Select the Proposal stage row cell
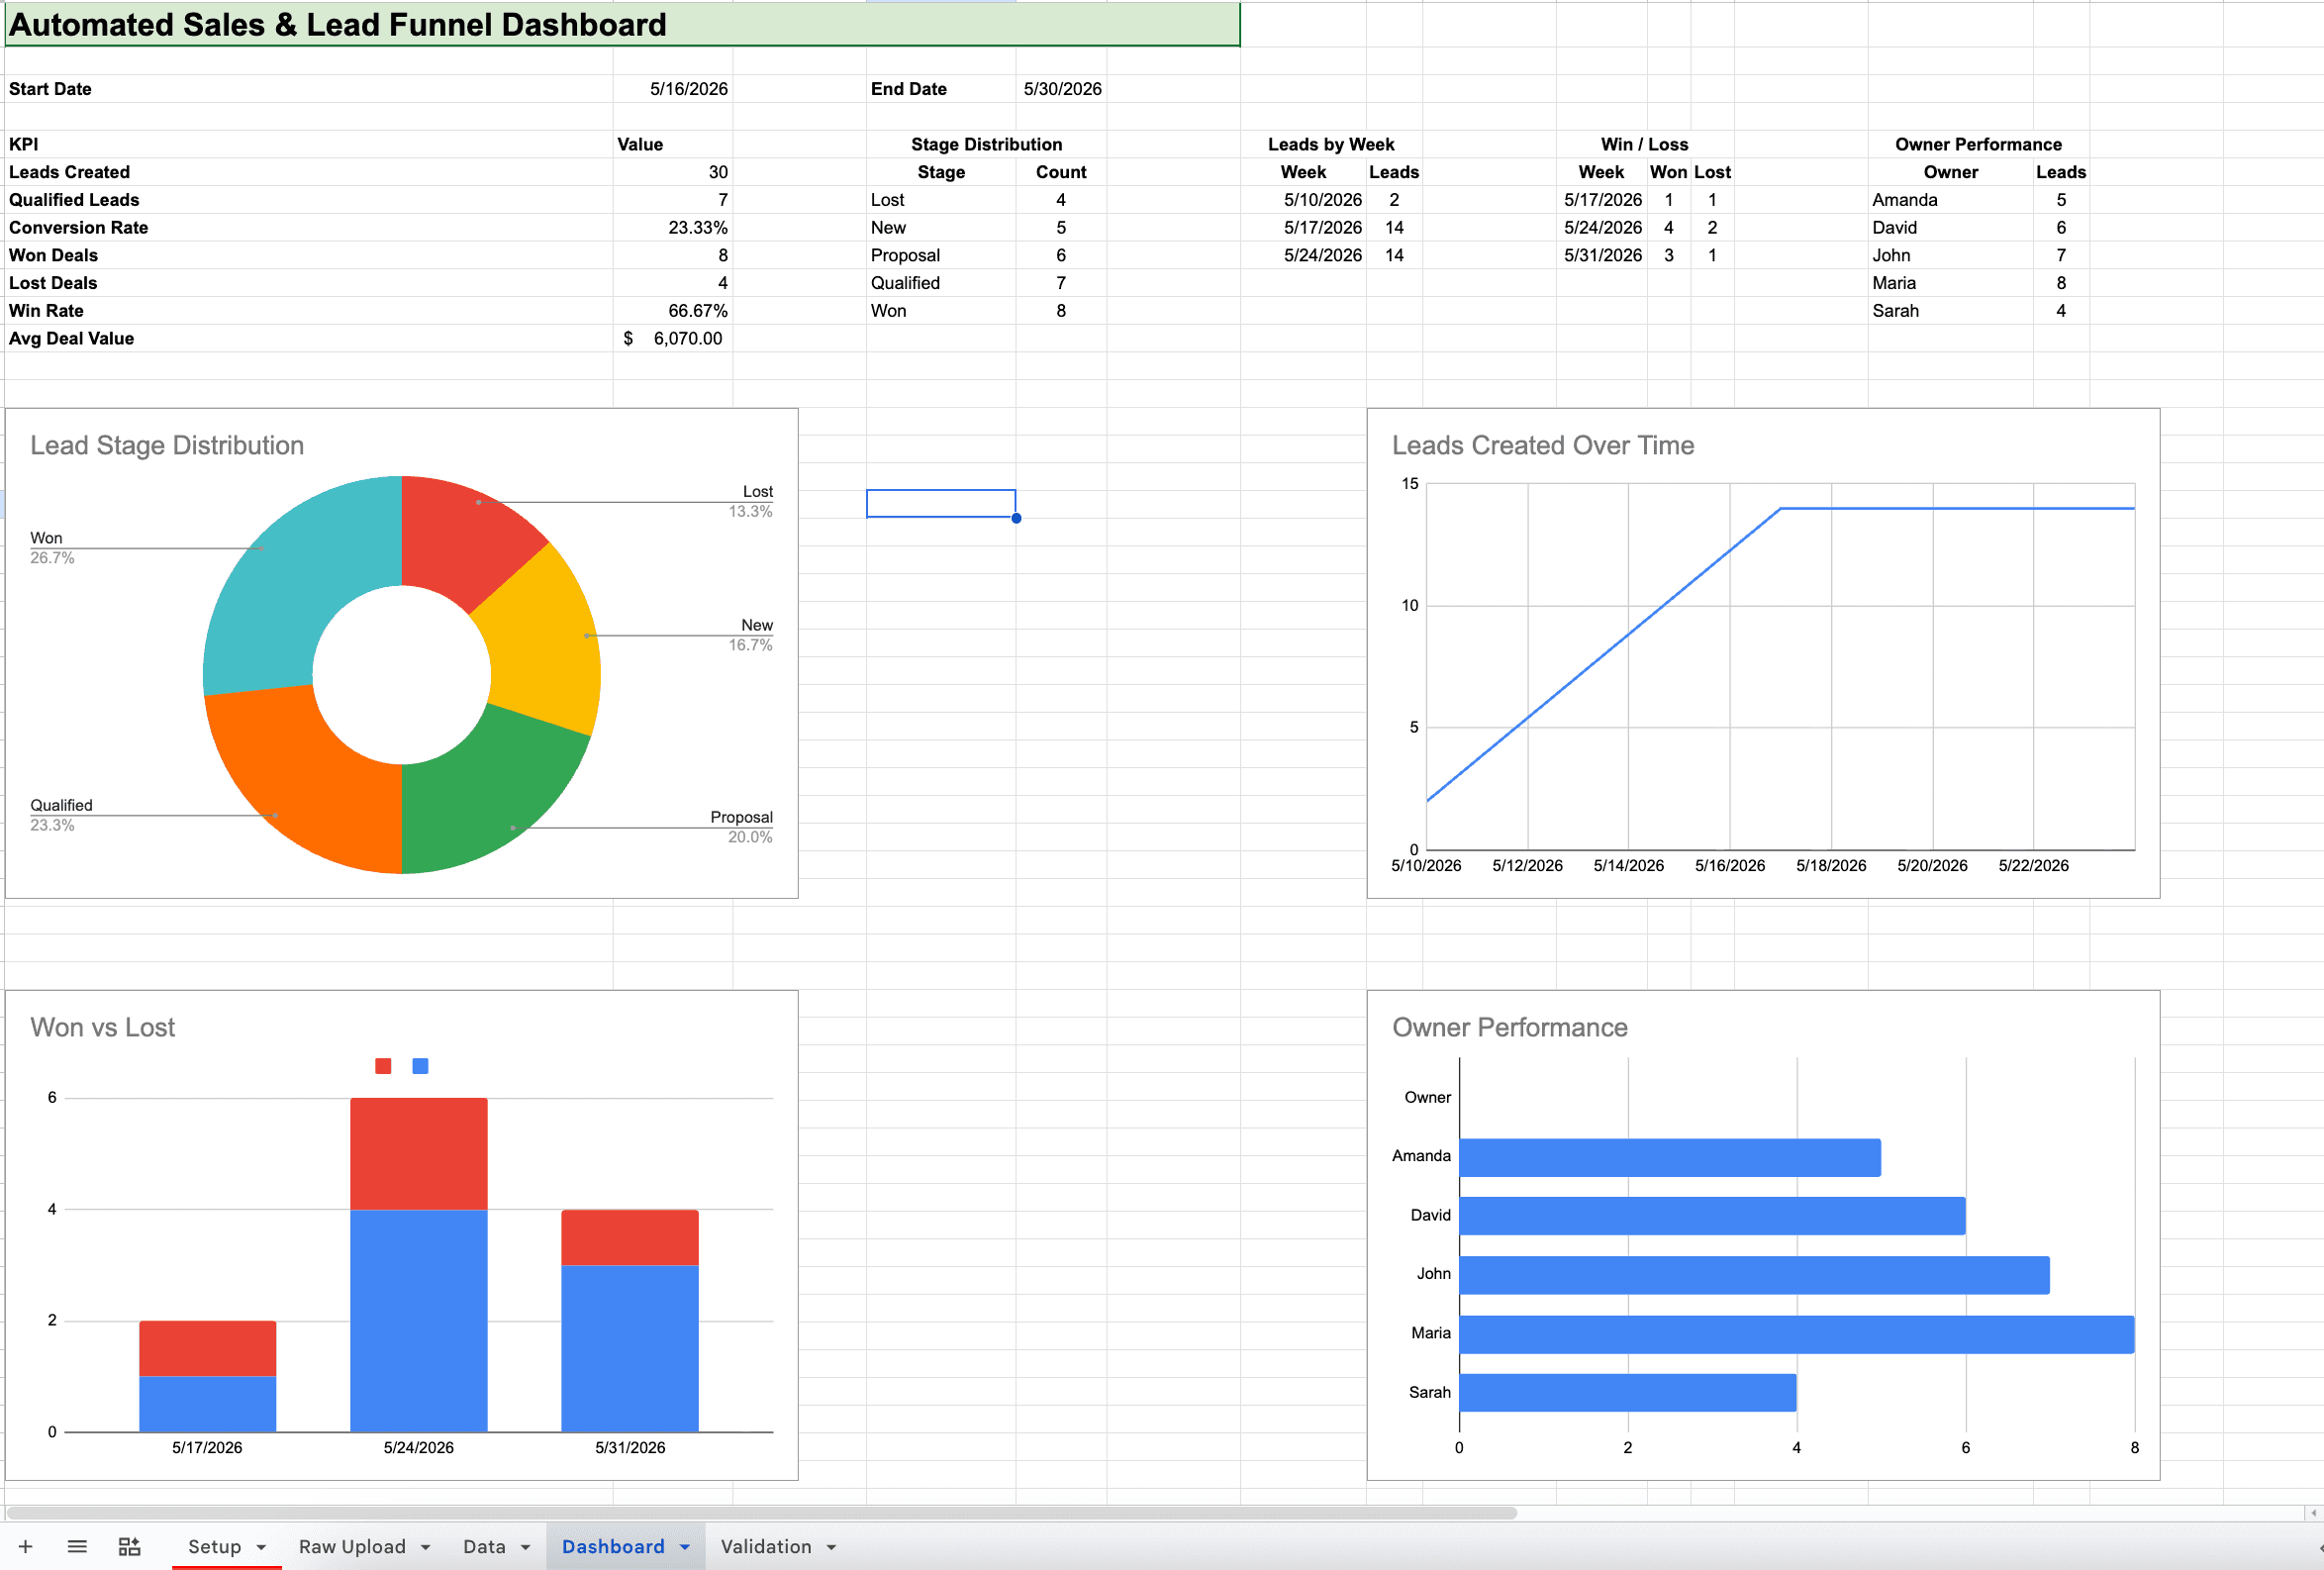2324x1570 pixels. 941,256
